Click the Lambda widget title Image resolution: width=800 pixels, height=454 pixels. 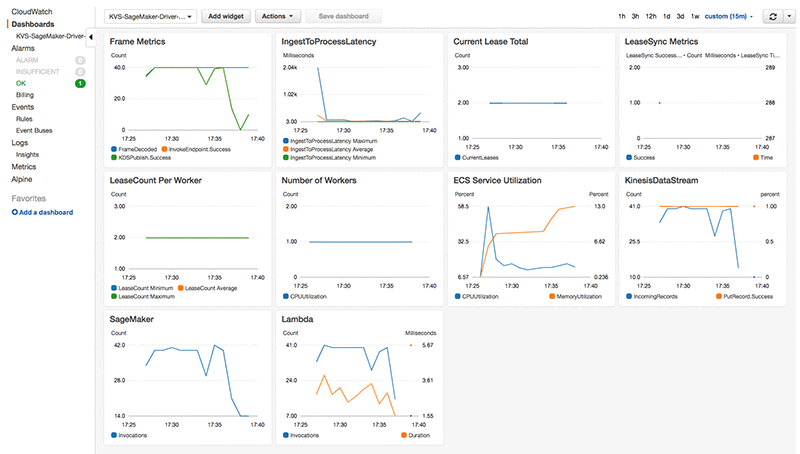click(297, 319)
